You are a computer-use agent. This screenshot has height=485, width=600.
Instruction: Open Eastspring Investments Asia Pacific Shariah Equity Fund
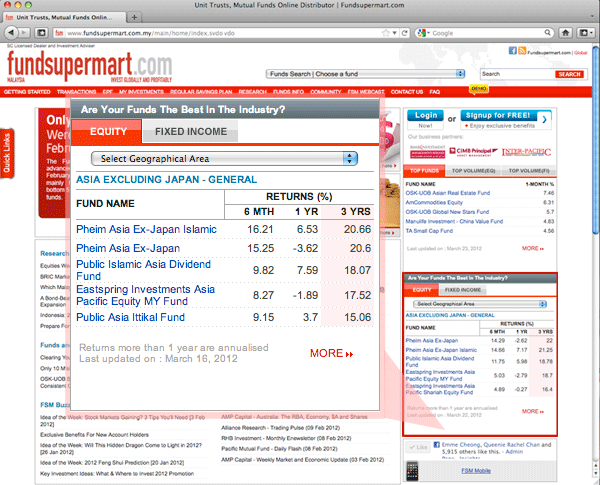pos(440,389)
